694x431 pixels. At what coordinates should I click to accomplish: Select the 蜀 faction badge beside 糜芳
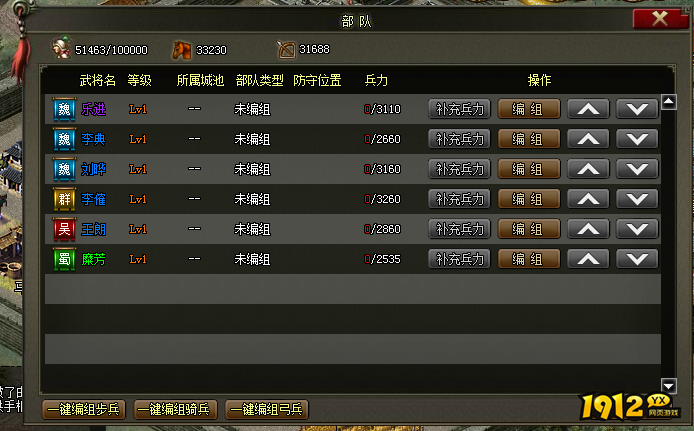65,259
